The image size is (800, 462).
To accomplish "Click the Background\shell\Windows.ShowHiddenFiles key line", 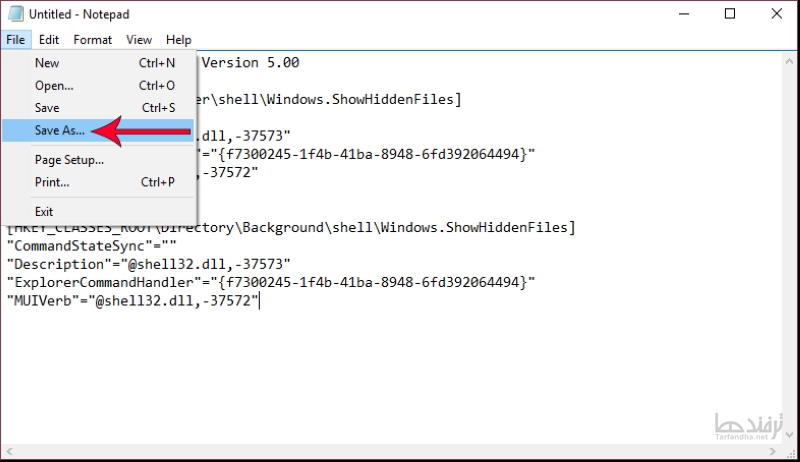I will [291, 227].
